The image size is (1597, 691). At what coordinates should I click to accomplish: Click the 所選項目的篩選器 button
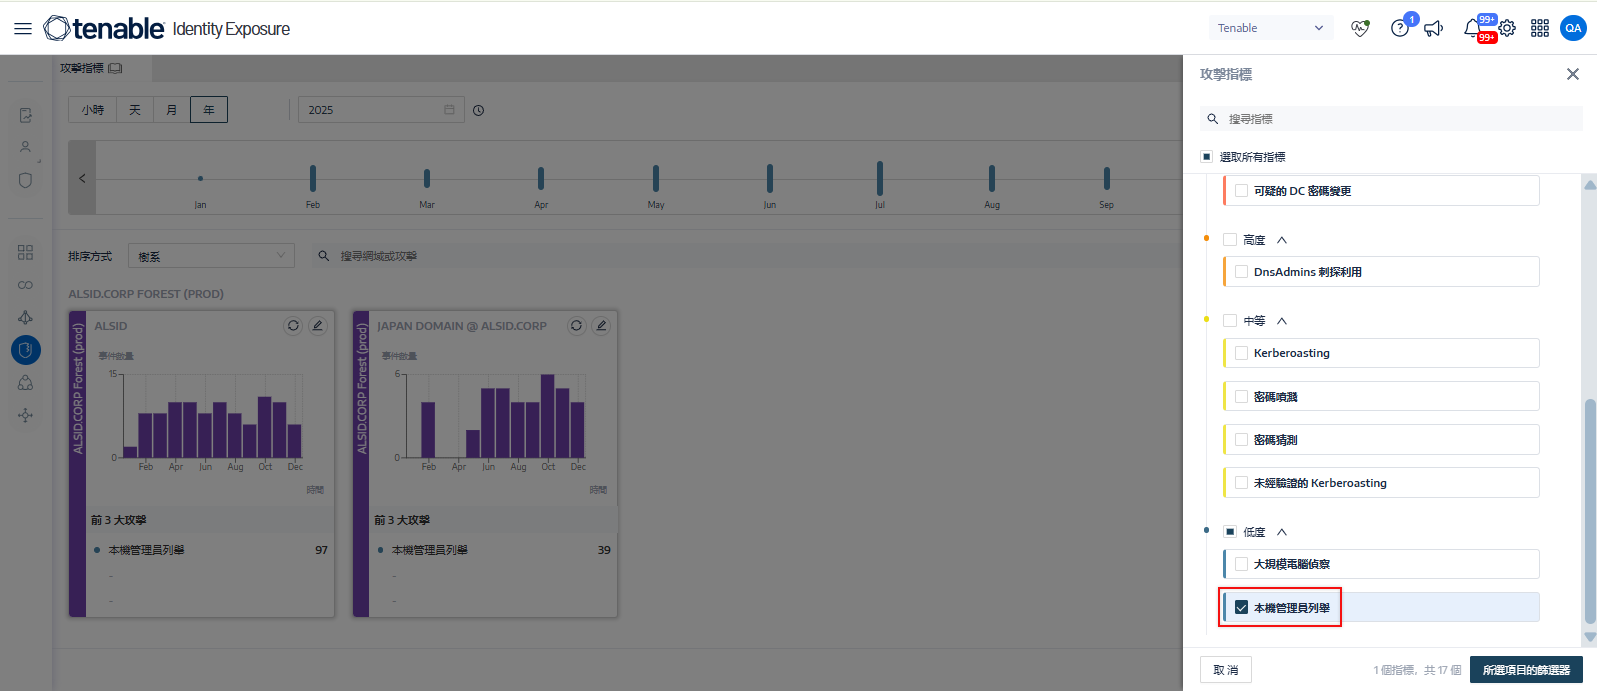click(1526, 670)
